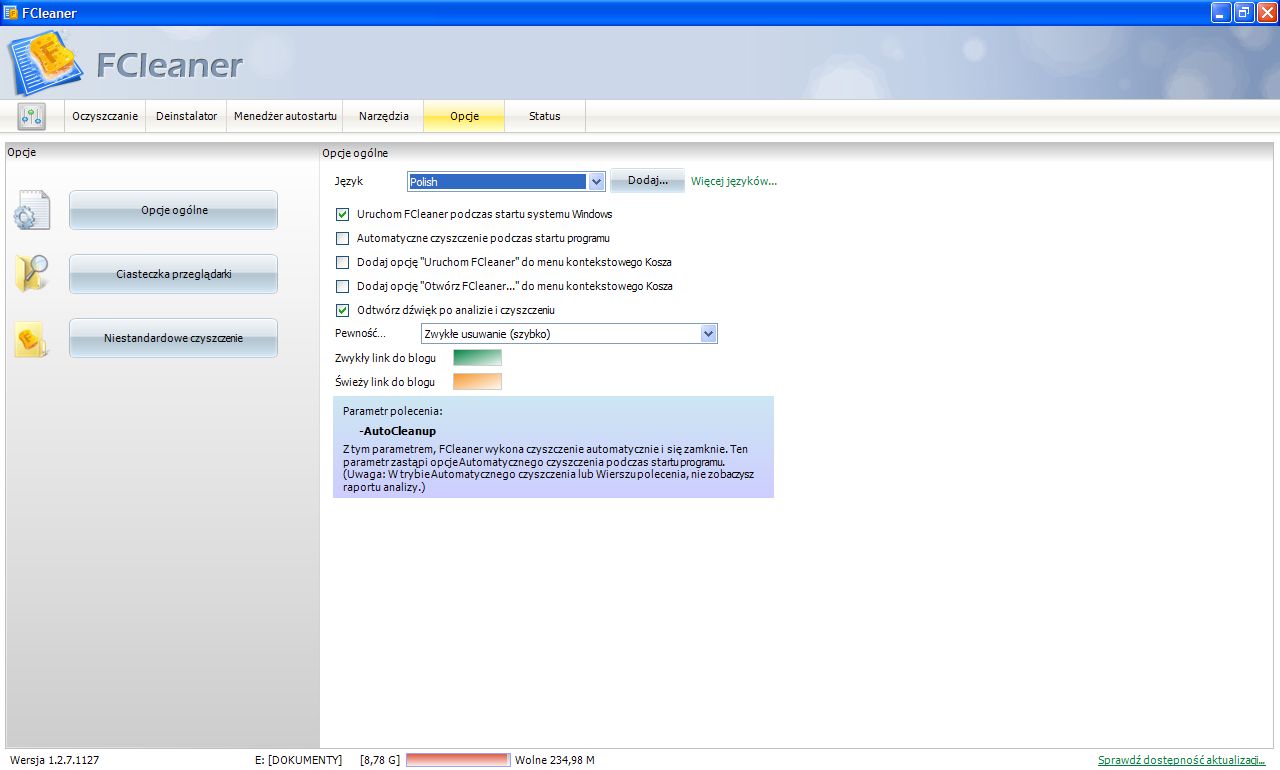The height and width of the screenshot is (770, 1280).
Task: Enable Automatyczne czyszczenie podczas startu programu
Action: (x=343, y=238)
